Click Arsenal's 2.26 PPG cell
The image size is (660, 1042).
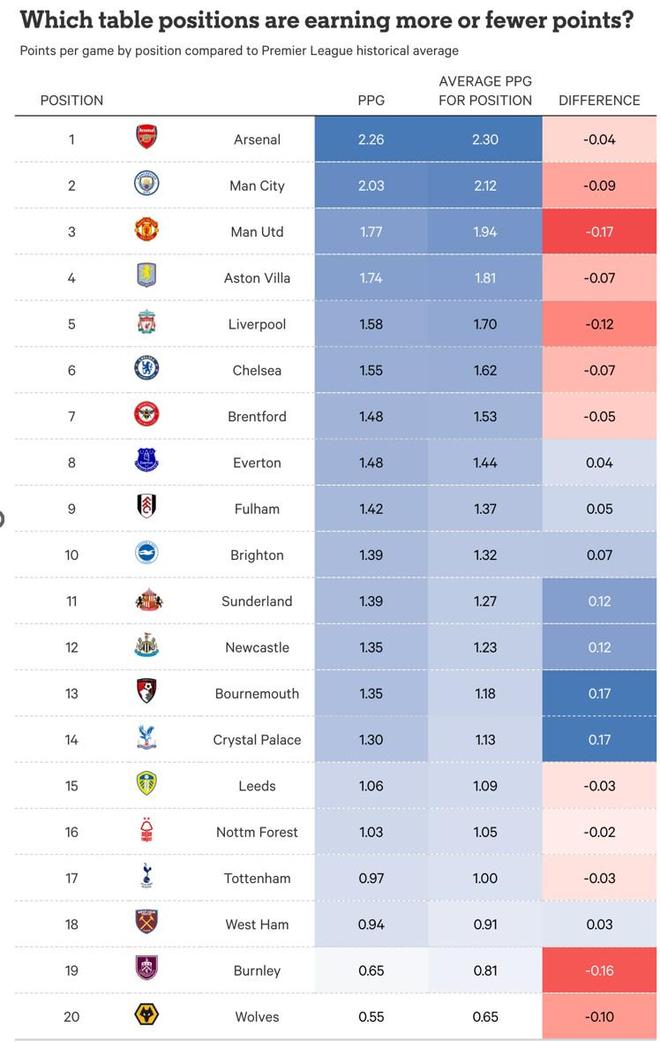click(371, 139)
